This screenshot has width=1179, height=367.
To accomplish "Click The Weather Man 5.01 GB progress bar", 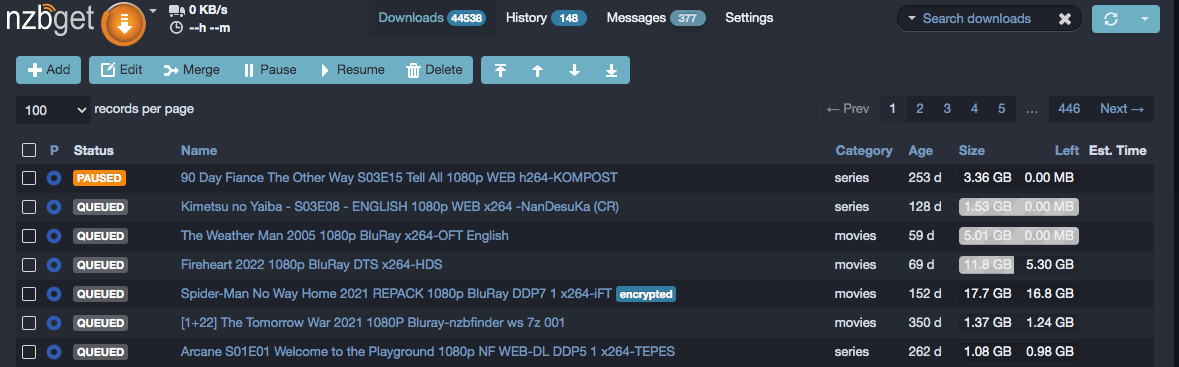I will click(1019, 236).
